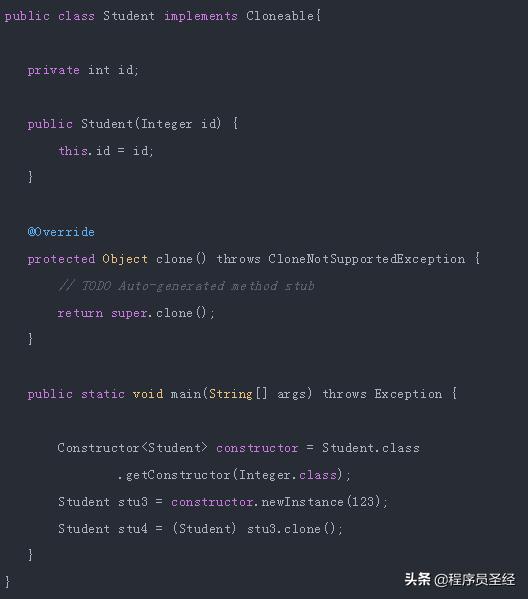Place cursor on 'private int id' line
The image size is (528, 599).
click(83, 70)
